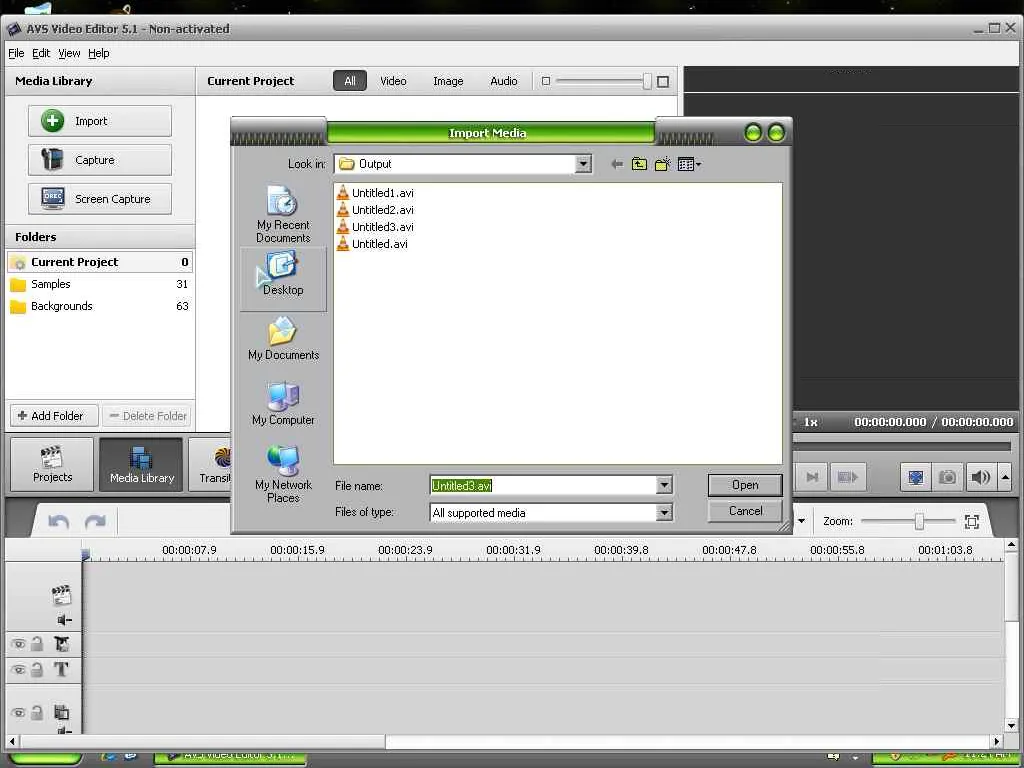Open the View menu
Screen dimensions: 1024x768
pyautogui.click(x=69, y=54)
